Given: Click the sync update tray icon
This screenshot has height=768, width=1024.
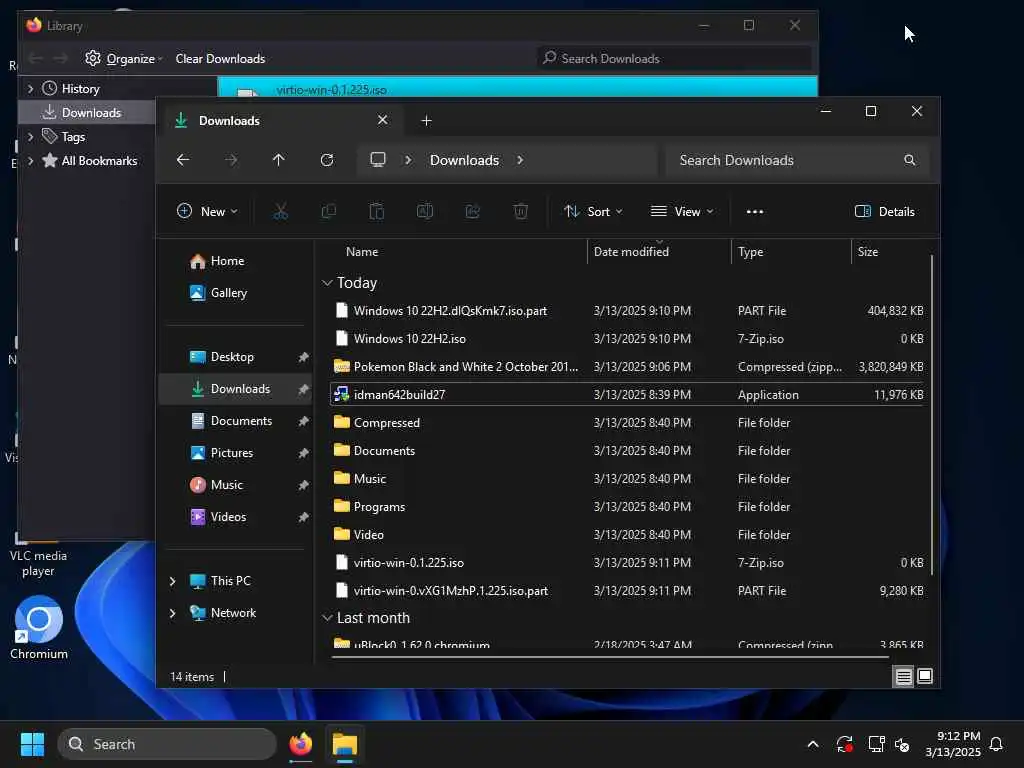Looking at the screenshot, I should (x=844, y=744).
